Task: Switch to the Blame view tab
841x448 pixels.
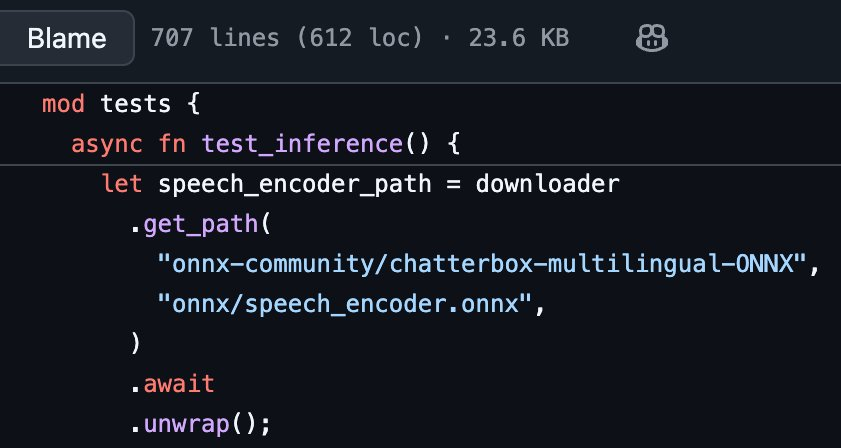Action: (x=67, y=39)
